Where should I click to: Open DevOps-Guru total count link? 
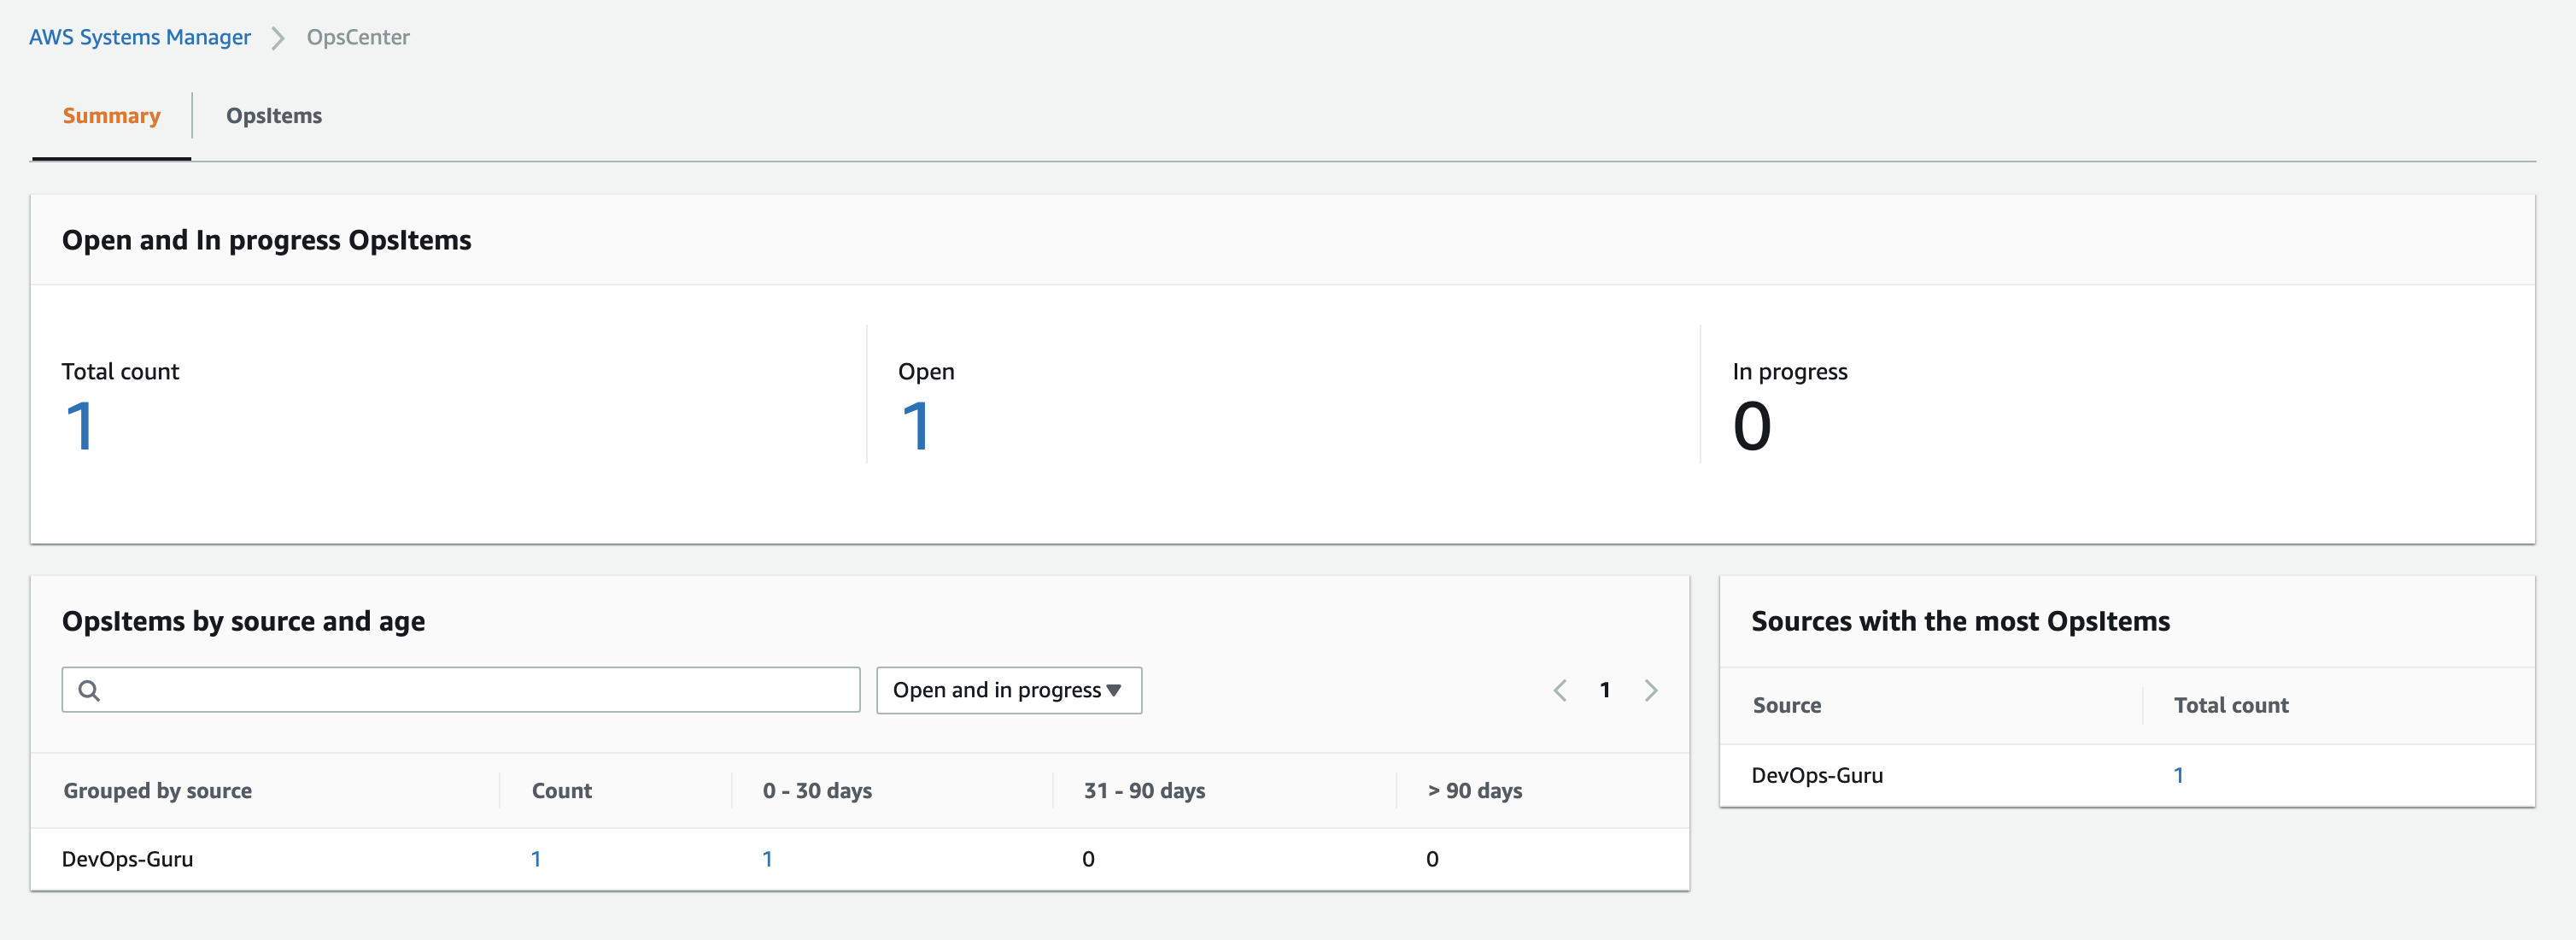pos(2179,774)
